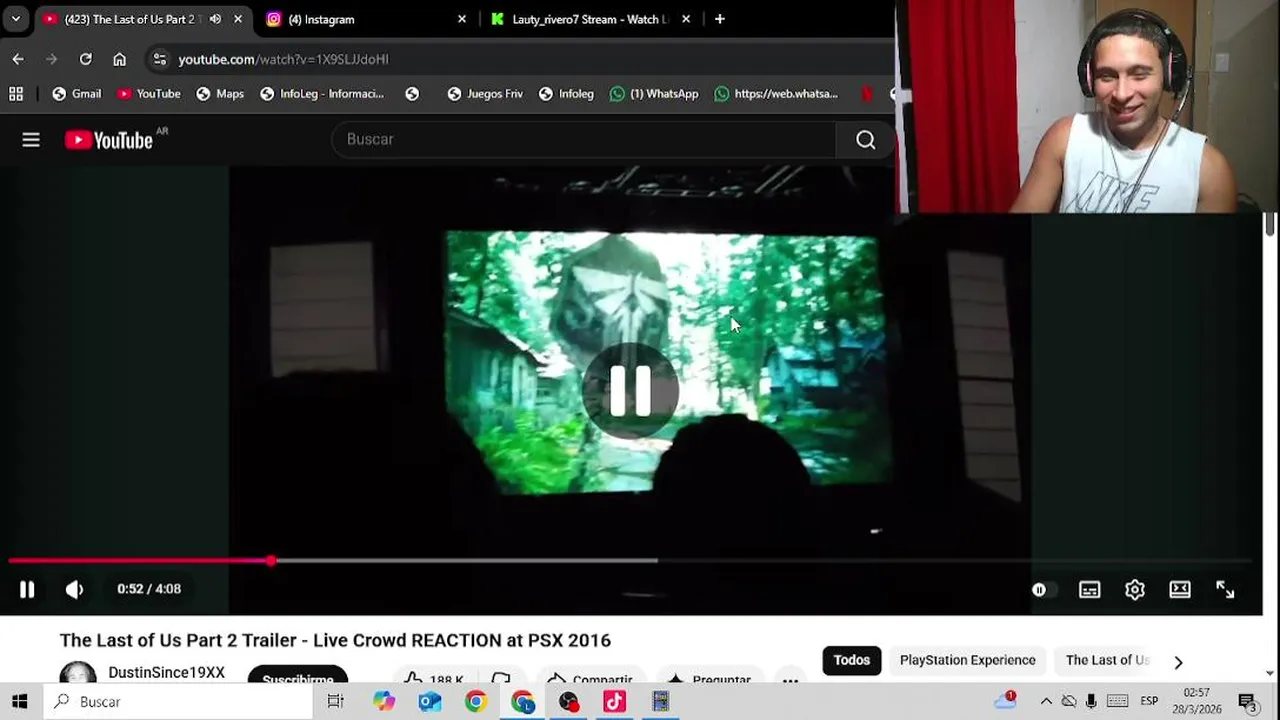Reload the current page

click(x=86, y=59)
